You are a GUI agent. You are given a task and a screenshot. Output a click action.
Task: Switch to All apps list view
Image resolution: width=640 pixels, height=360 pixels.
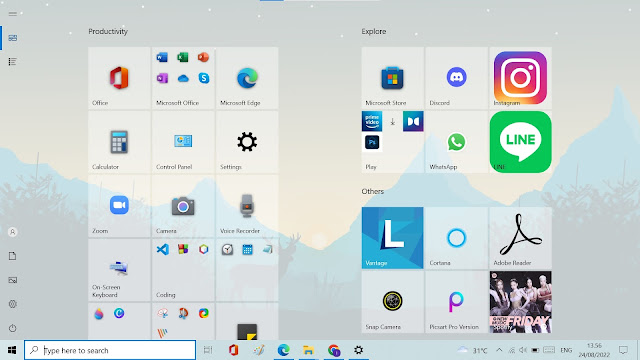13,62
